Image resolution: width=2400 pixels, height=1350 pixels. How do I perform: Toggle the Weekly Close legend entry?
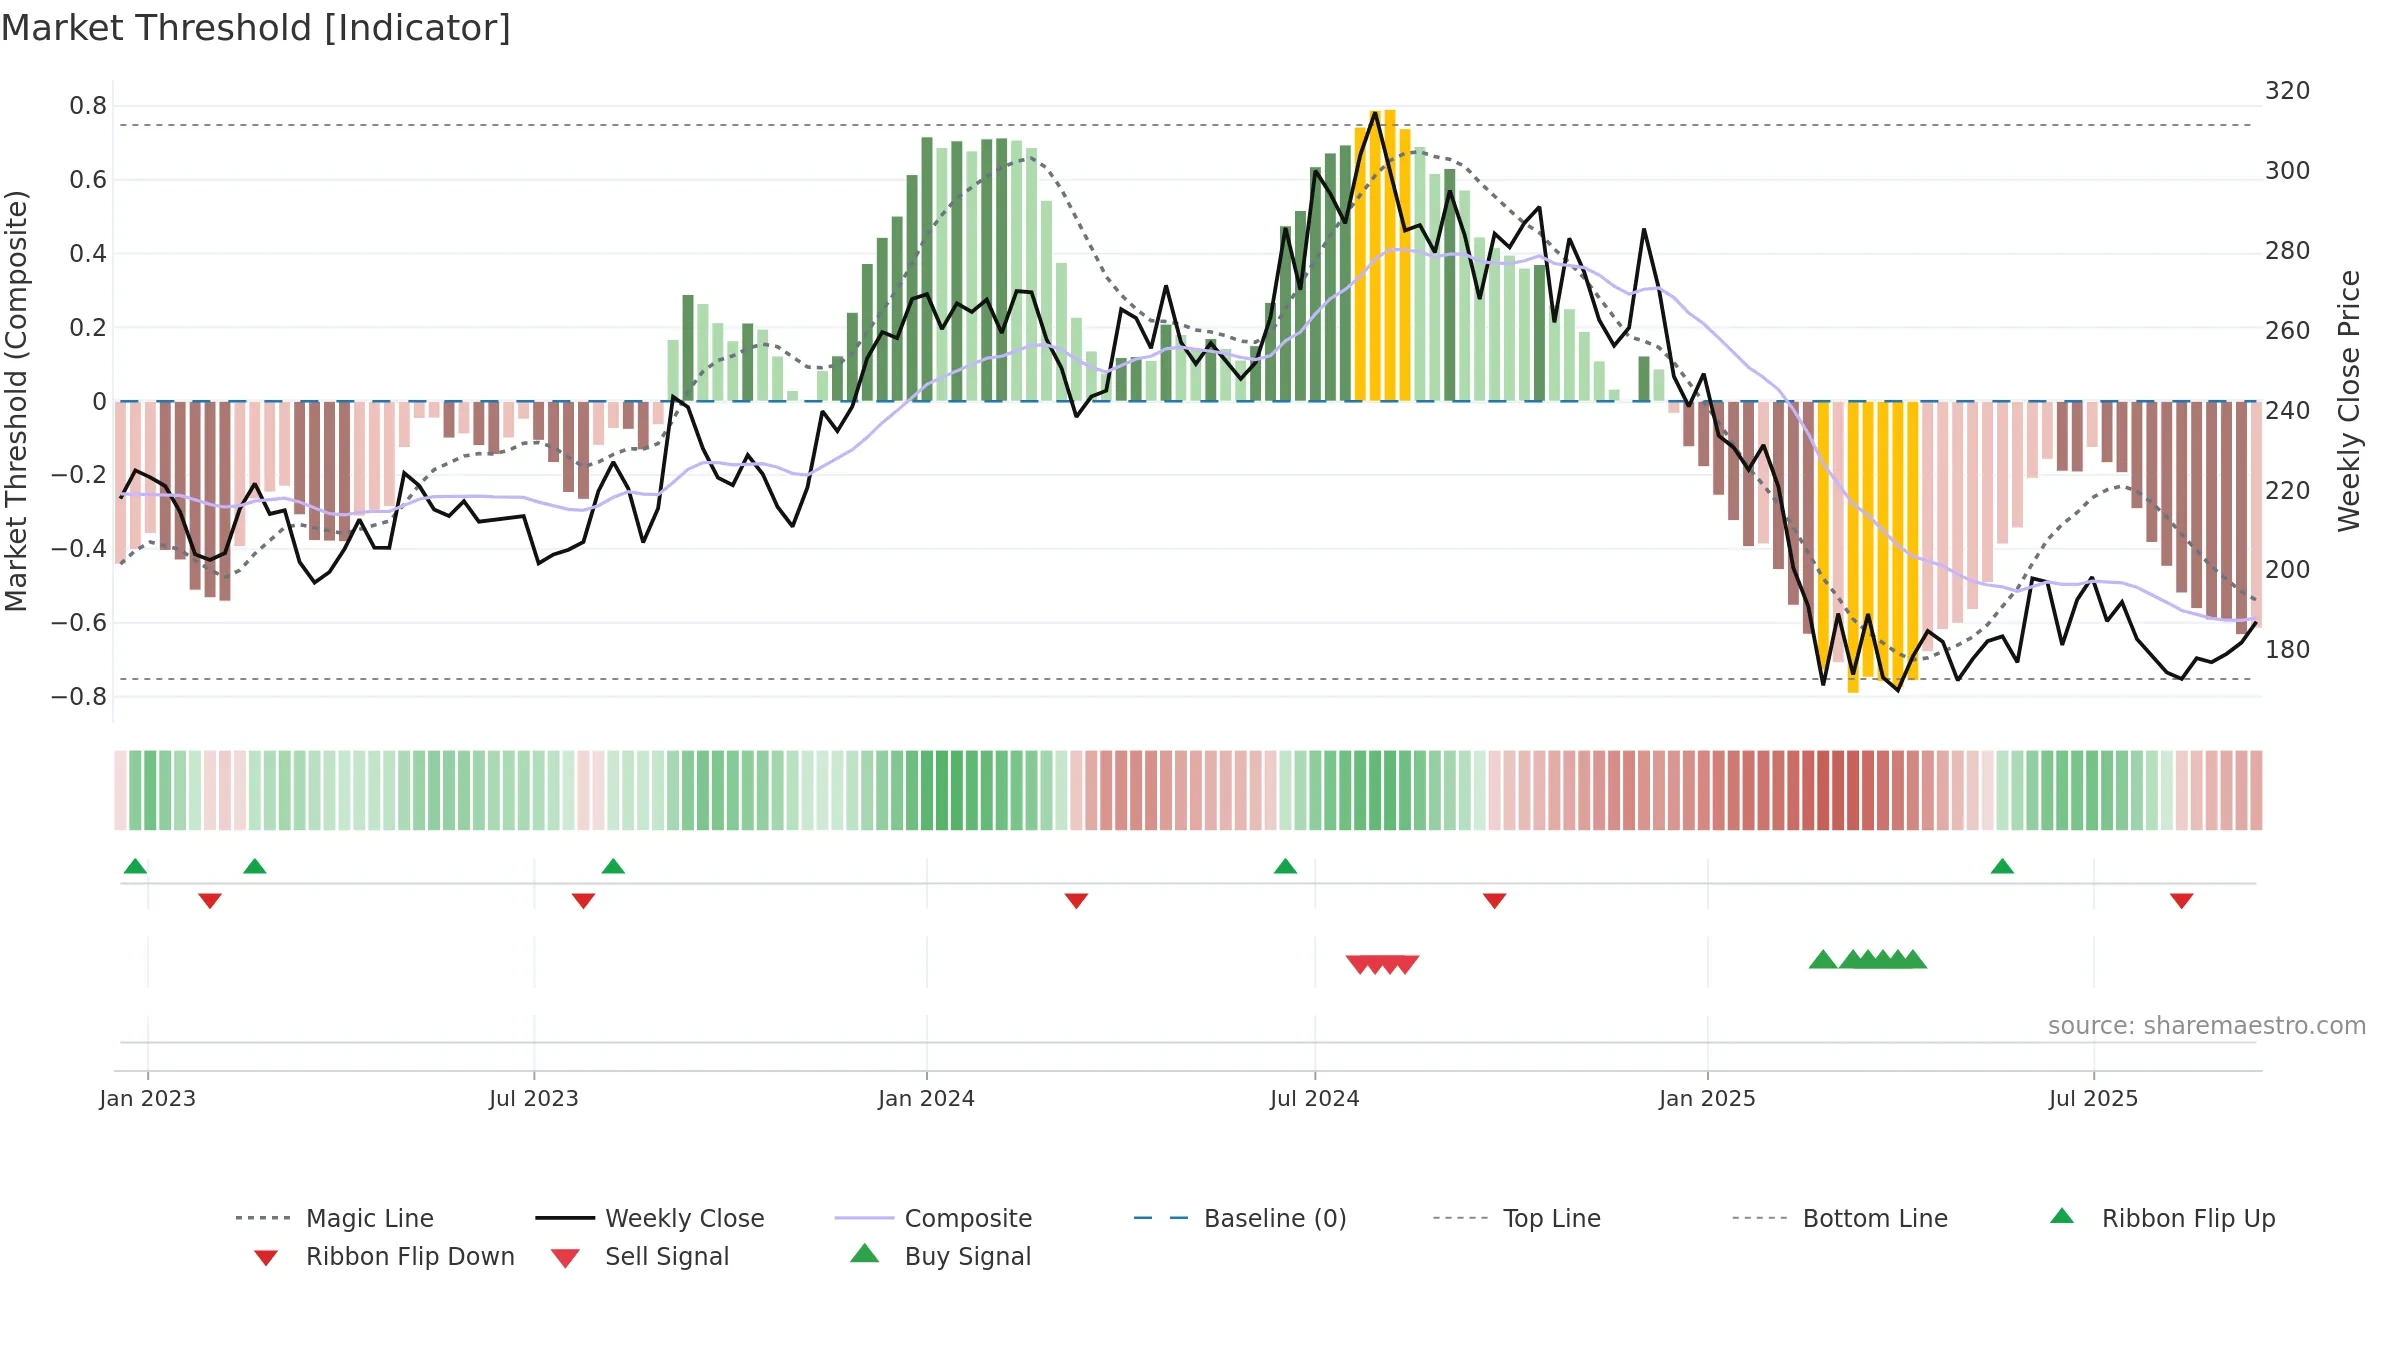pos(650,1218)
